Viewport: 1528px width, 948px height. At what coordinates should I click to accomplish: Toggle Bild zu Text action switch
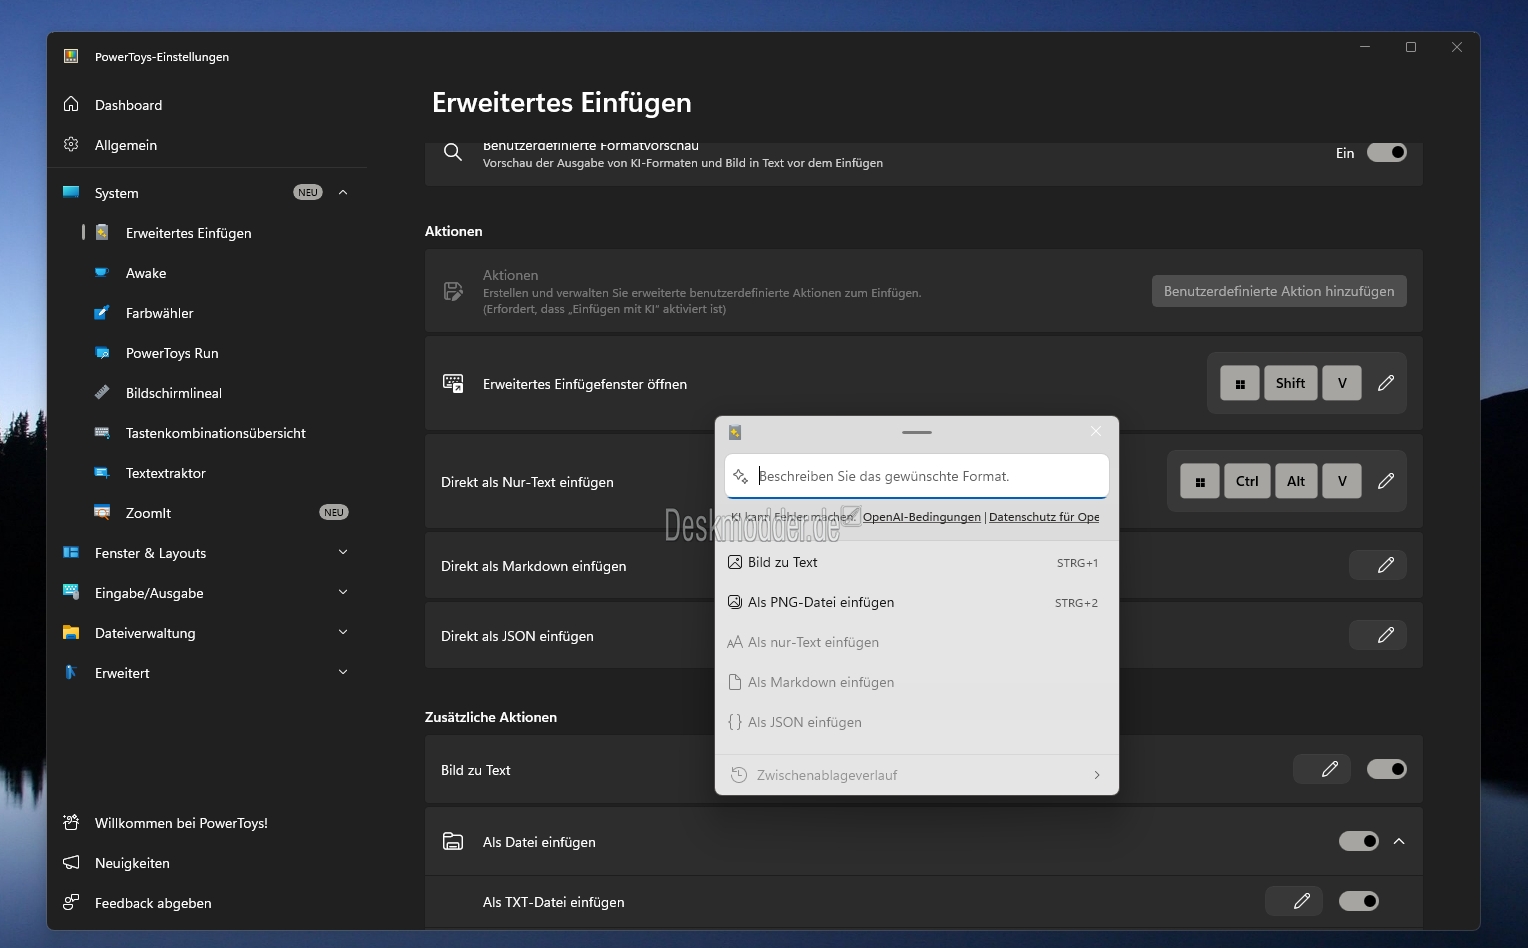pos(1387,769)
